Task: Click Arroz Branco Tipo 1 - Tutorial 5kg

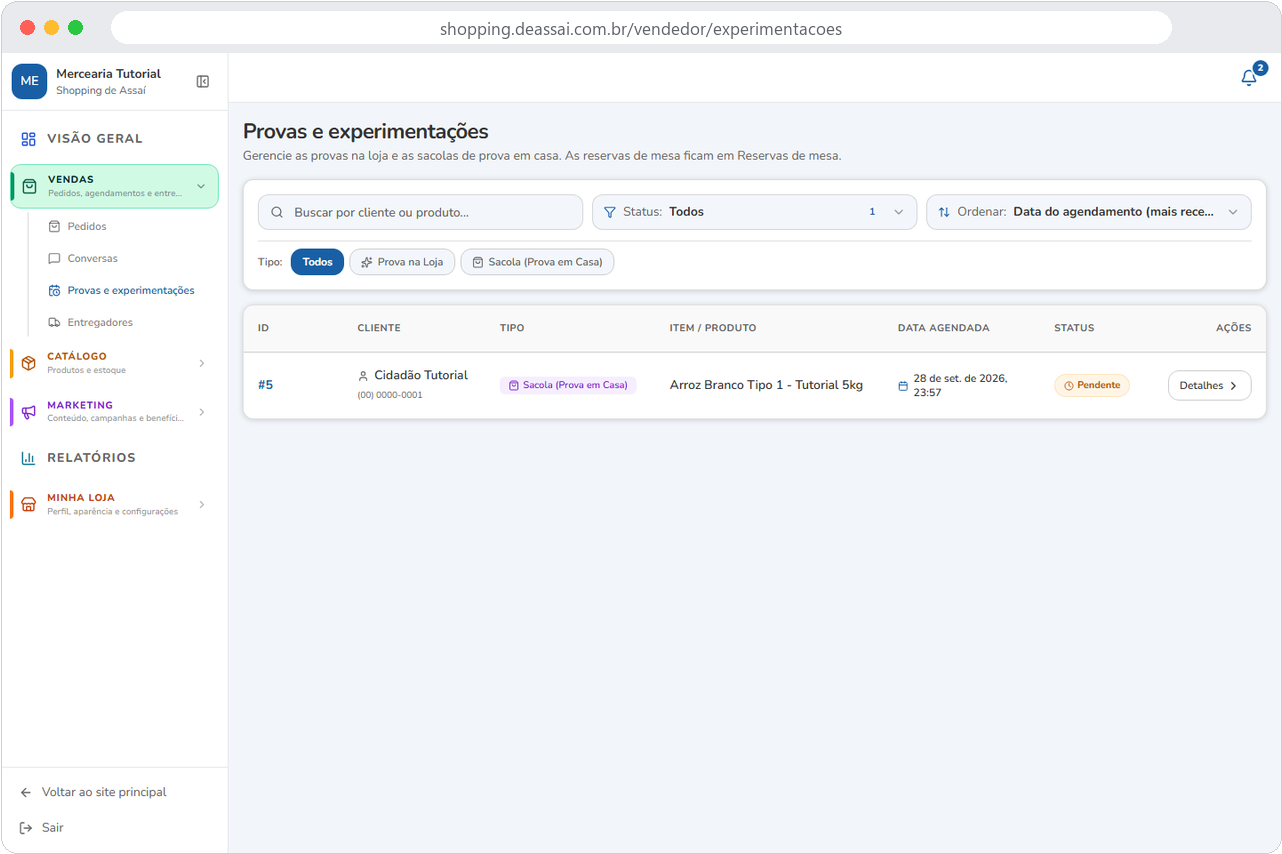Action: [766, 385]
